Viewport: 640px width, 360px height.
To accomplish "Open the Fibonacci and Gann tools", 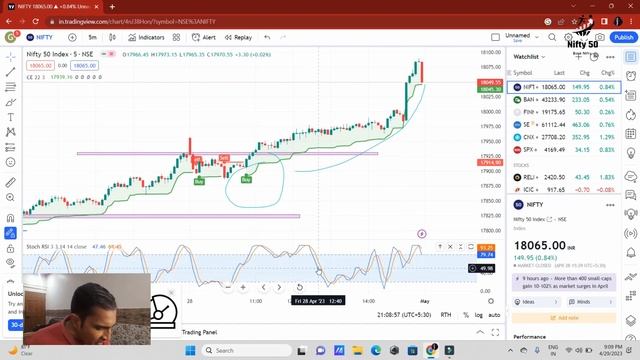I will coord(11,87).
